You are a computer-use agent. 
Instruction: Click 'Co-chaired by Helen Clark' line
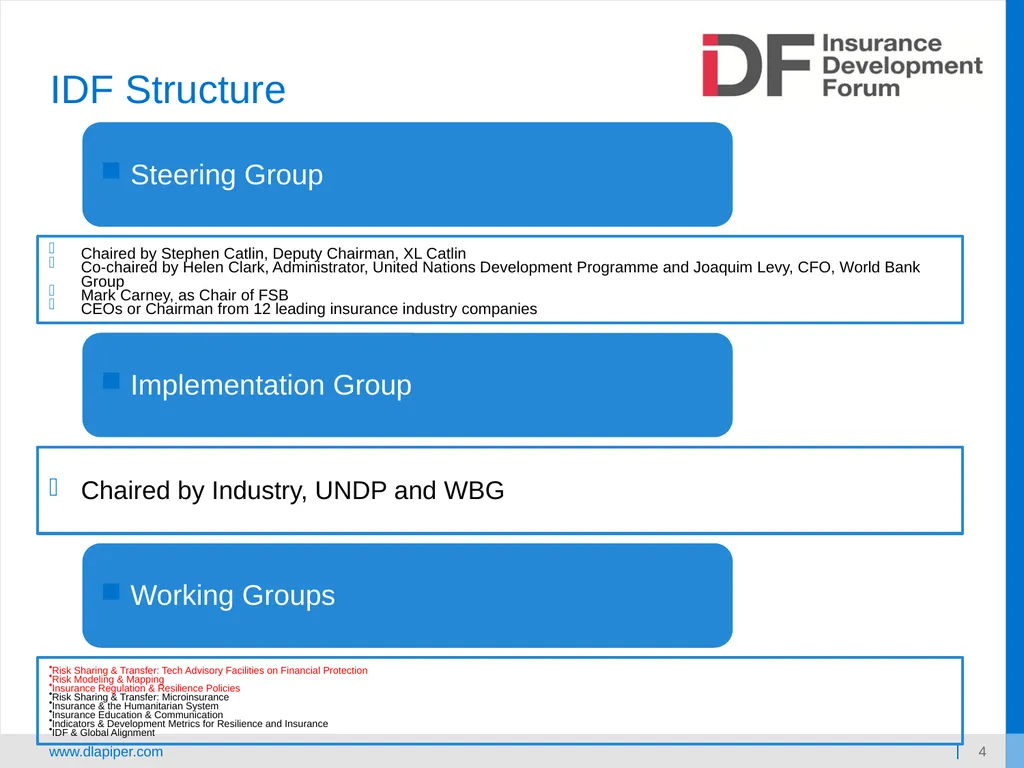[500, 274]
